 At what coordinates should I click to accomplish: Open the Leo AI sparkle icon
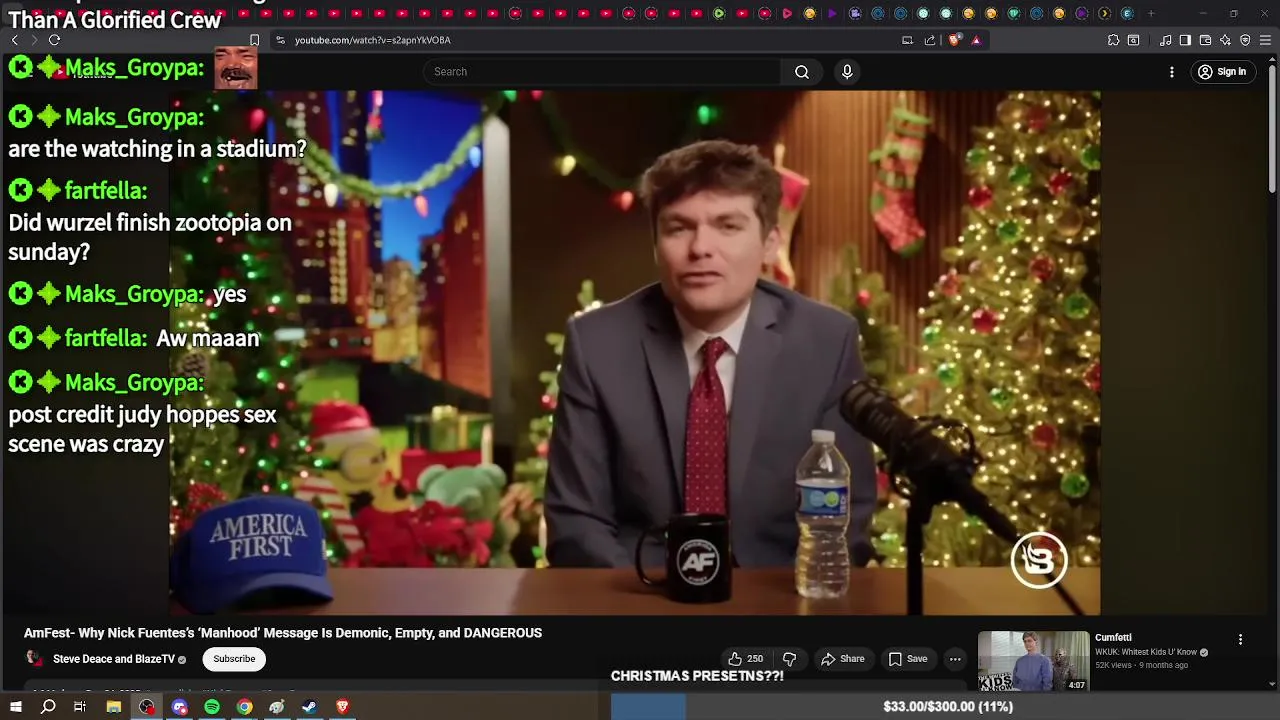(1225, 40)
